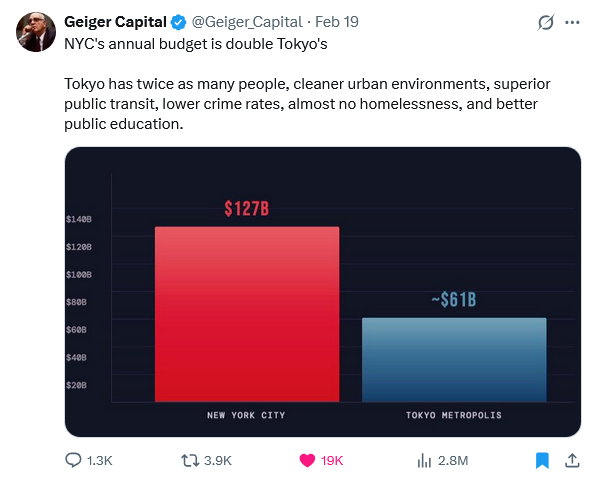Image resolution: width=598 pixels, height=482 pixels.
Task: Click the Geiger Capital display name
Action: (x=115, y=22)
